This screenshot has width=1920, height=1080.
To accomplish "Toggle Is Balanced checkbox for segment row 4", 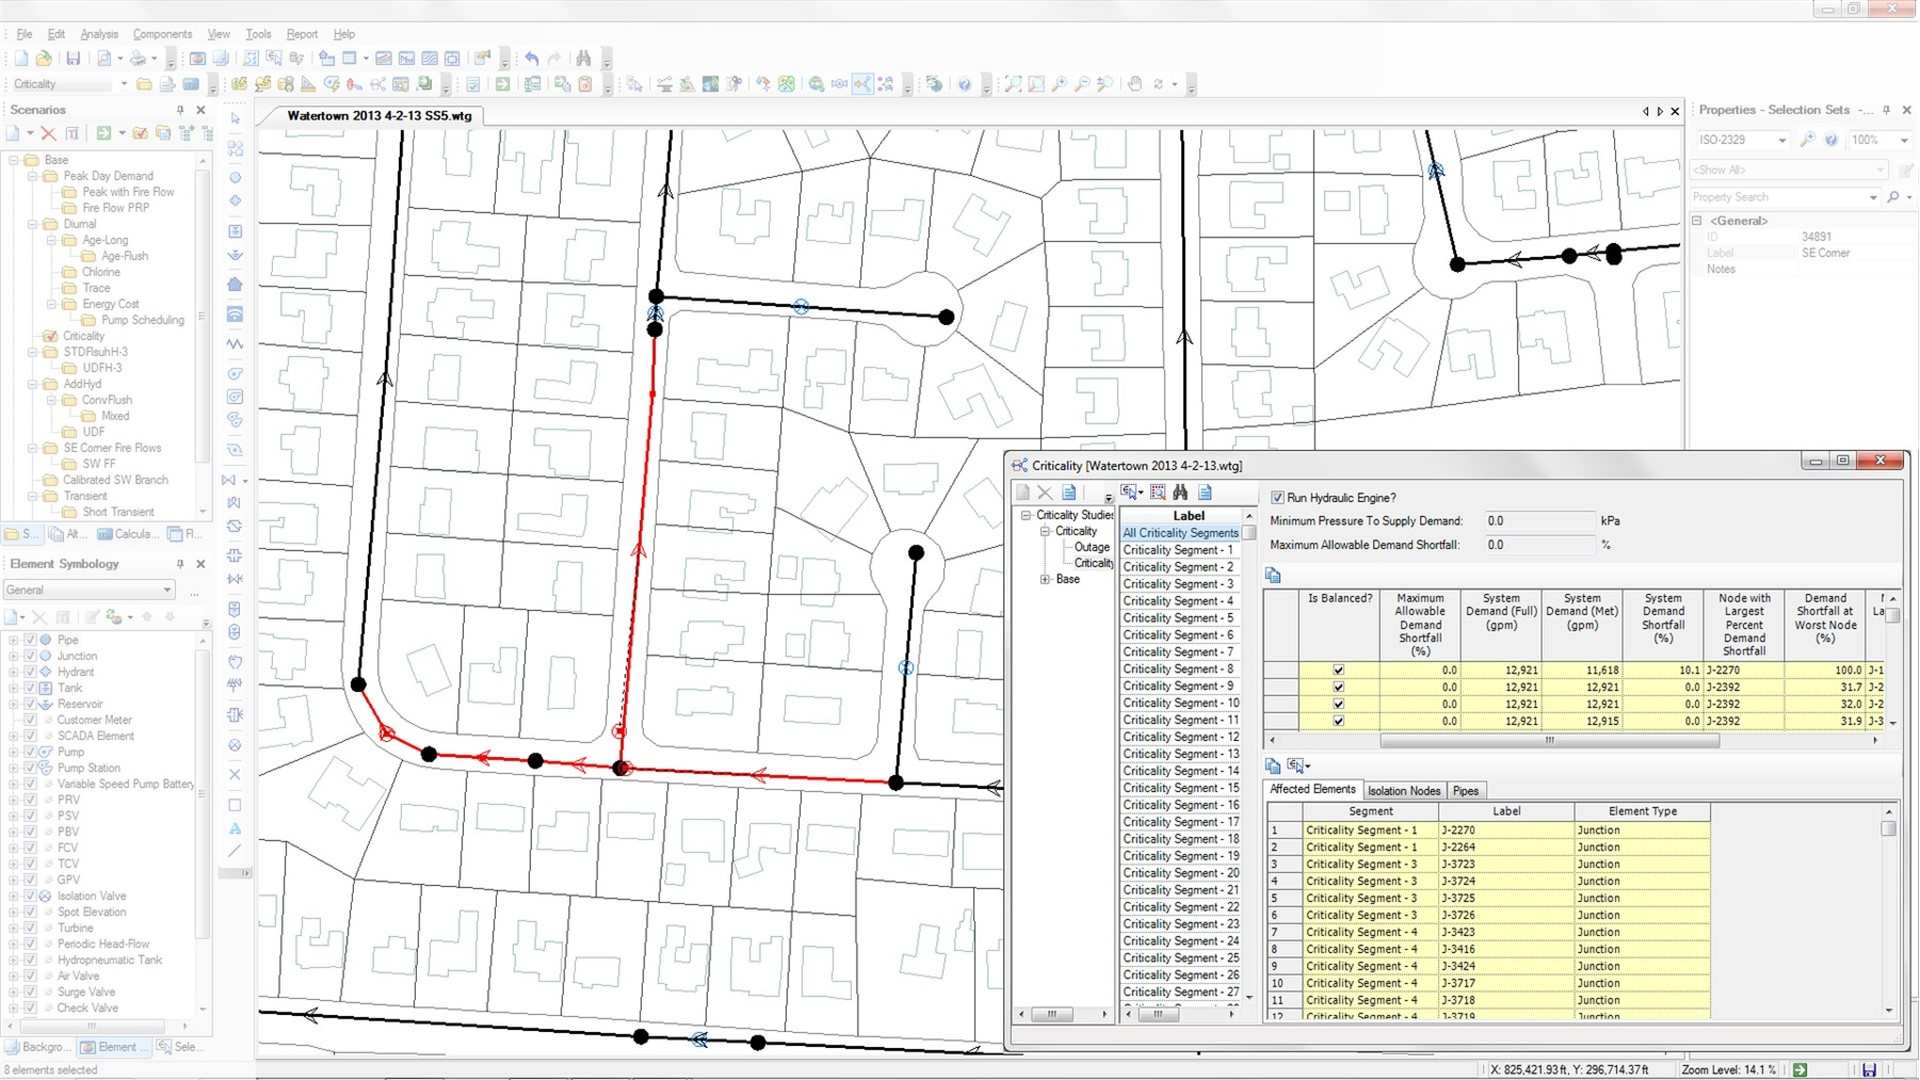I will click(x=1338, y=720).
